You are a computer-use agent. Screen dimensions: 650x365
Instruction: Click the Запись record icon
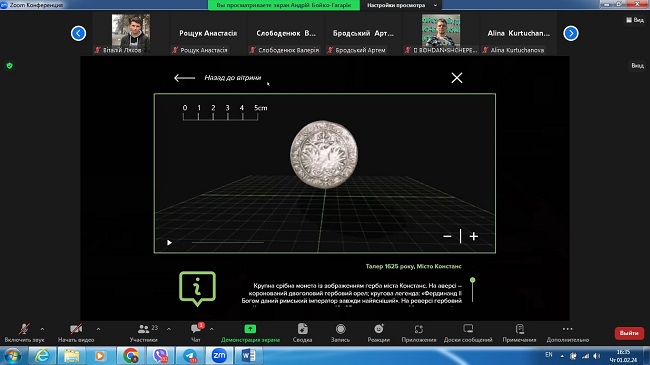[x=340, y=329]
